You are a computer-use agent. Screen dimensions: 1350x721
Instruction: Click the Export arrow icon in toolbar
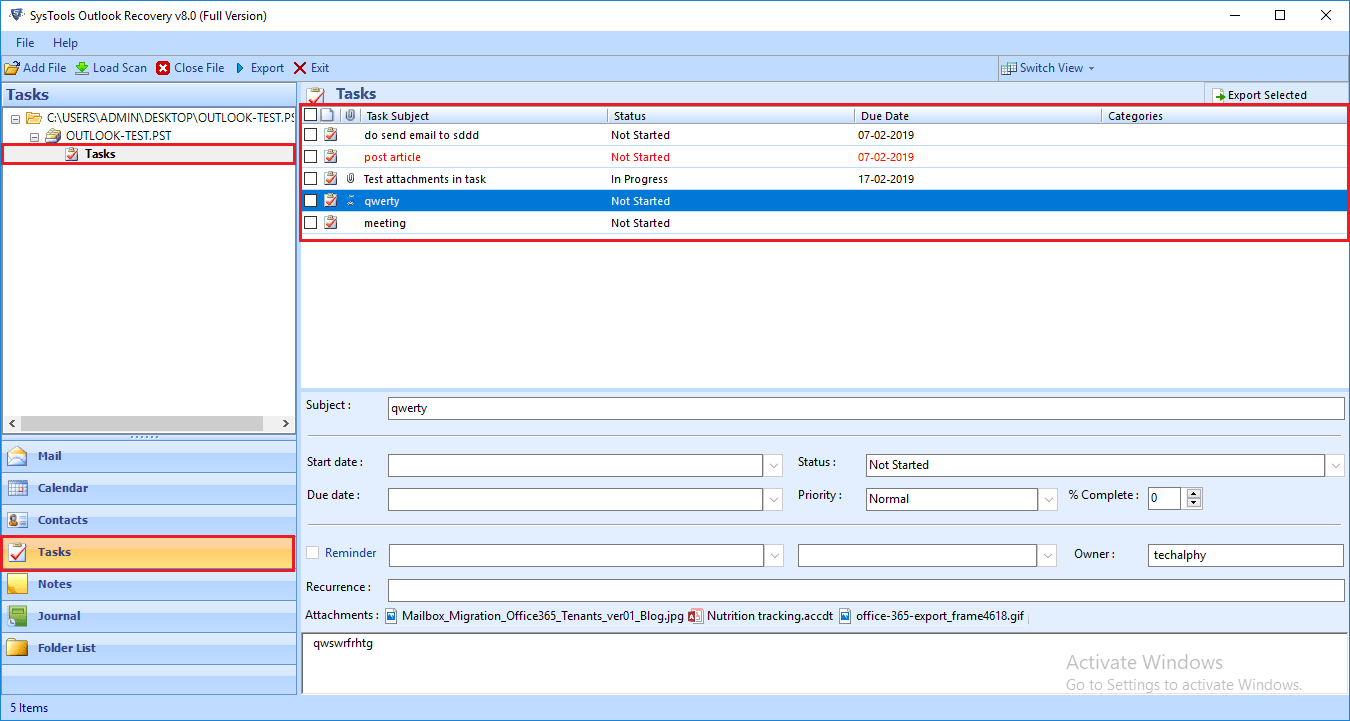tap(240, 68)
